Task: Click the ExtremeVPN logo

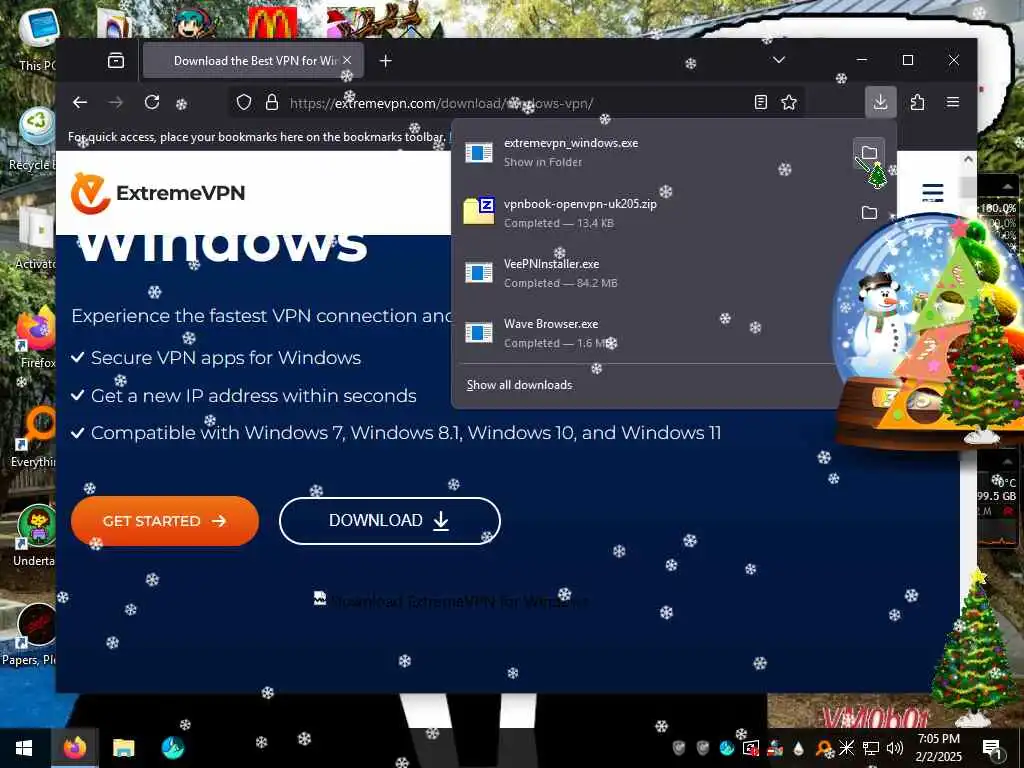Action: 158,193
